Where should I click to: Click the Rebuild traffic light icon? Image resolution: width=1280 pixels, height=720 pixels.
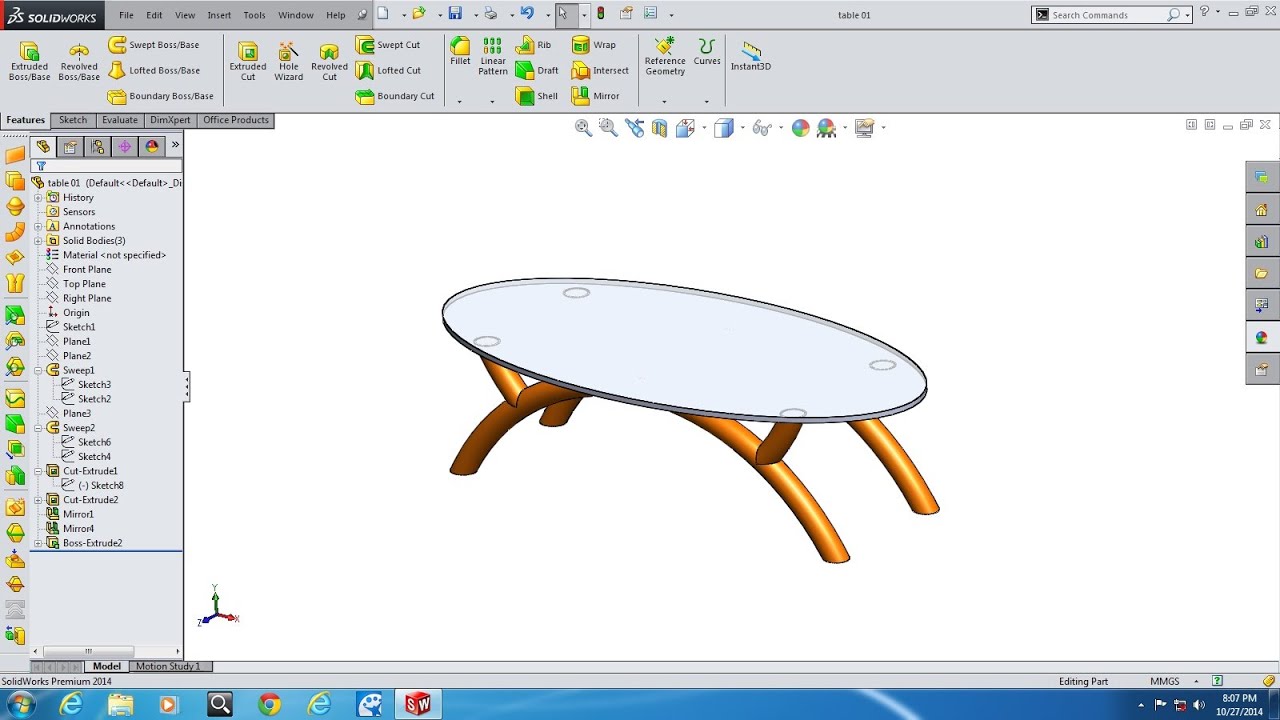pos(600,14)
